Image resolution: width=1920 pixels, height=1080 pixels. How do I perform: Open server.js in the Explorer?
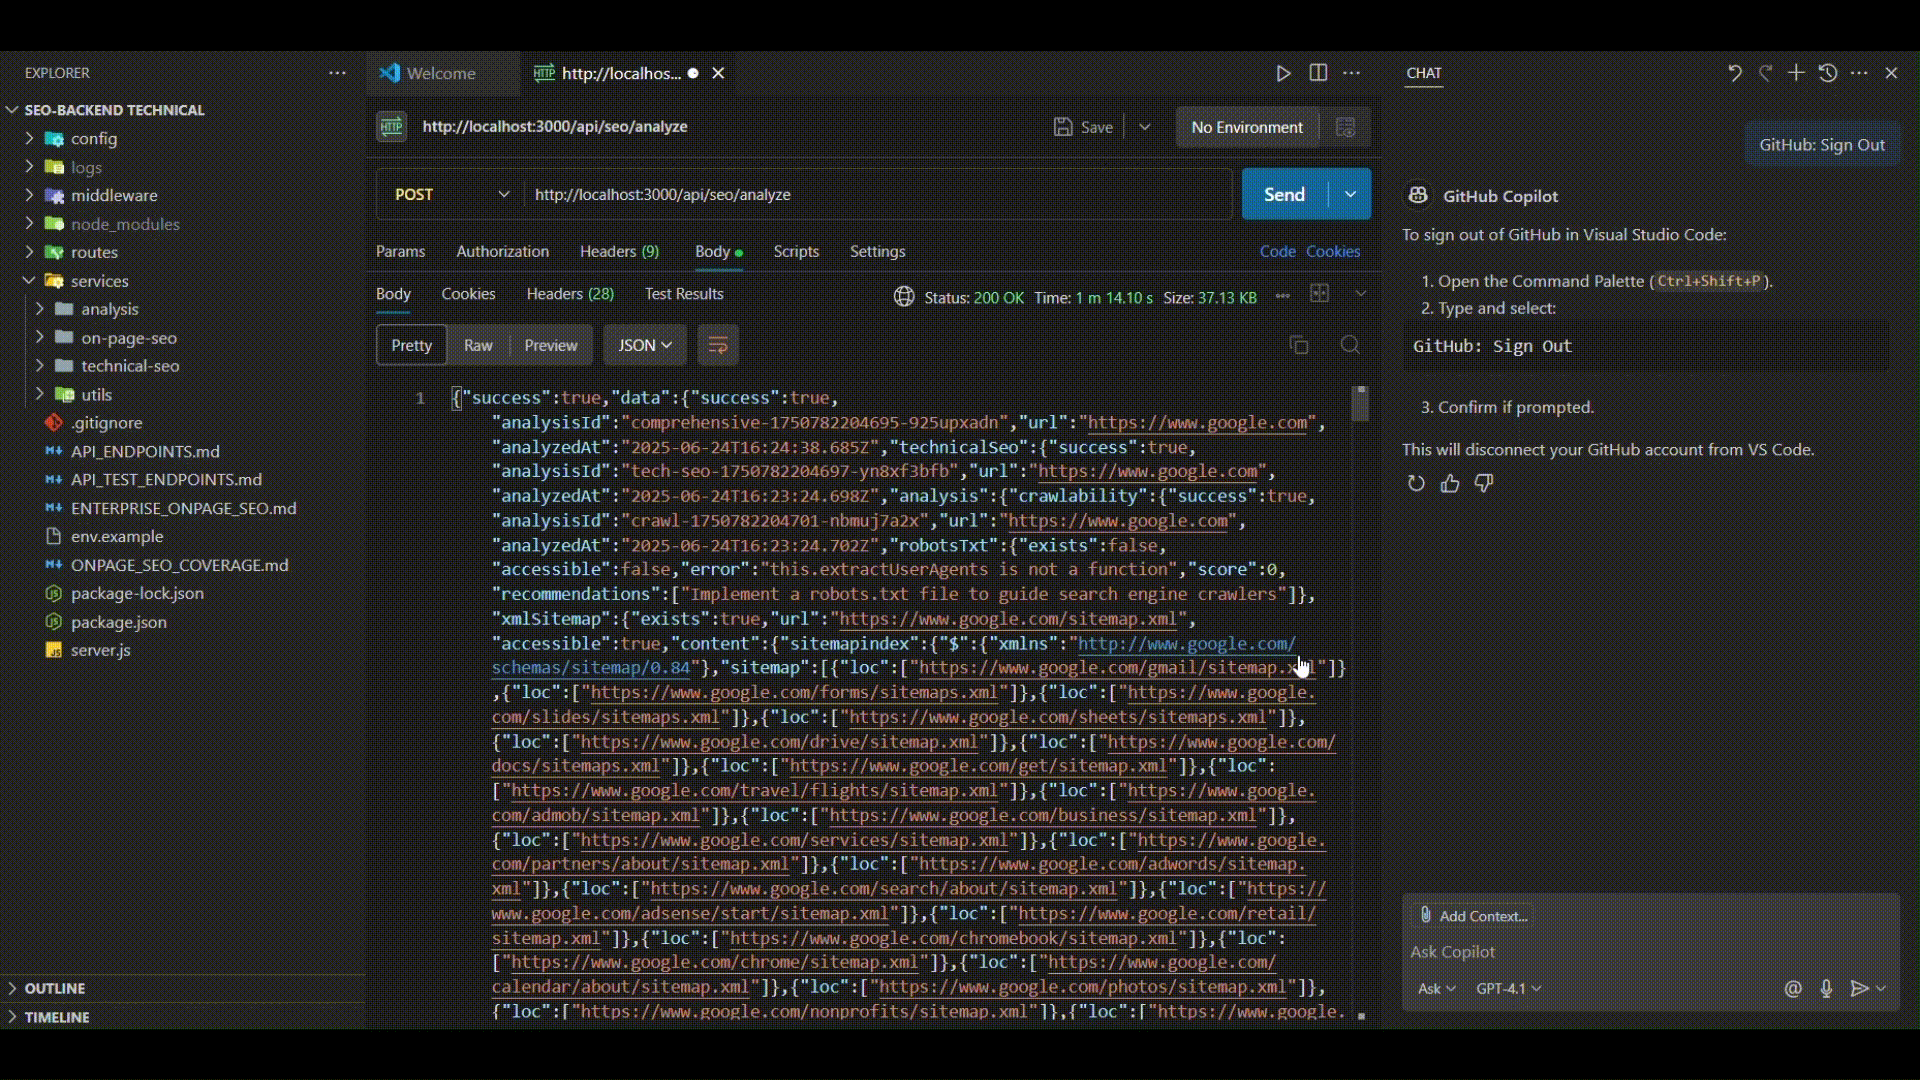click(x=101, y=650)
